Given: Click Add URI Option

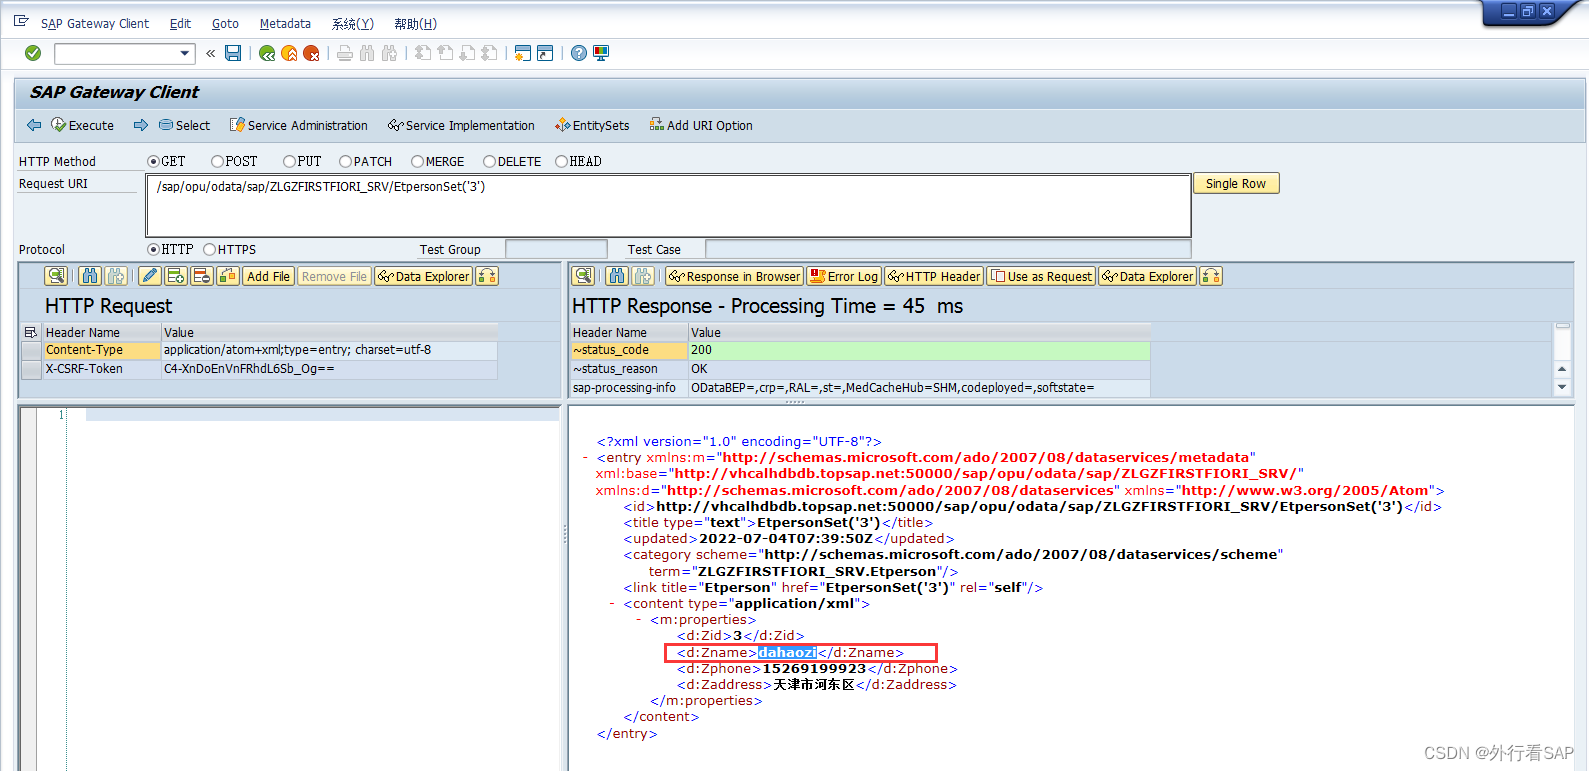Looking at the screenshot, I should [x=701, y=125].
